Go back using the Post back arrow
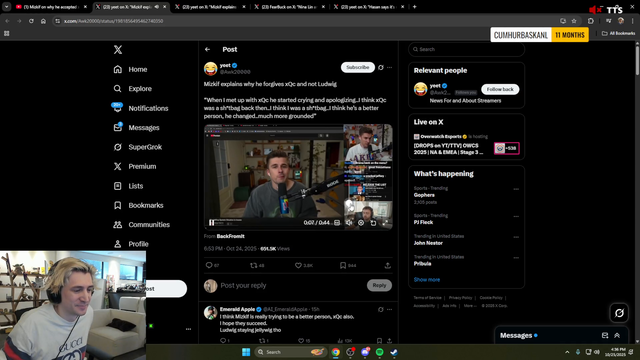The height and width of the screenshot is (360, 640). tap(207, 49)
